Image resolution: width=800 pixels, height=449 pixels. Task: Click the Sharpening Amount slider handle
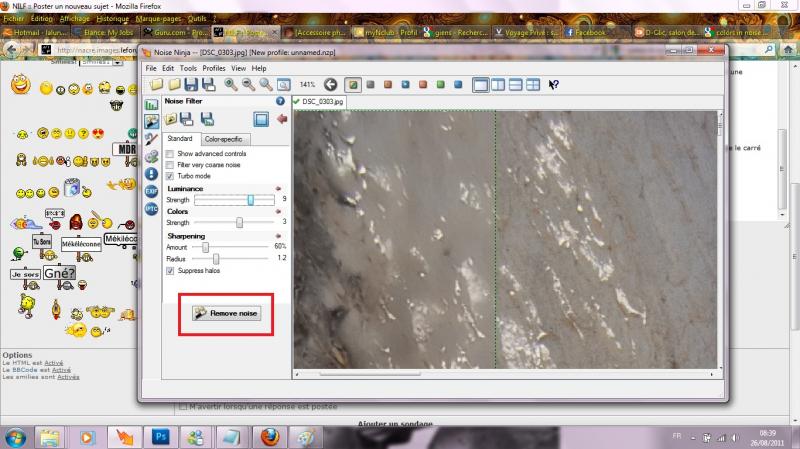tap(205, 247)
